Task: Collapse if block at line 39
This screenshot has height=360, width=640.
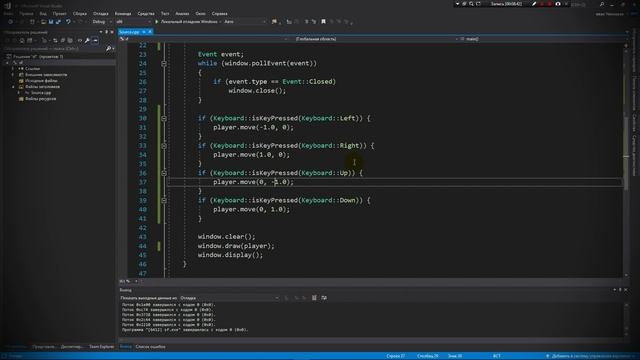Action: point(164,200)
